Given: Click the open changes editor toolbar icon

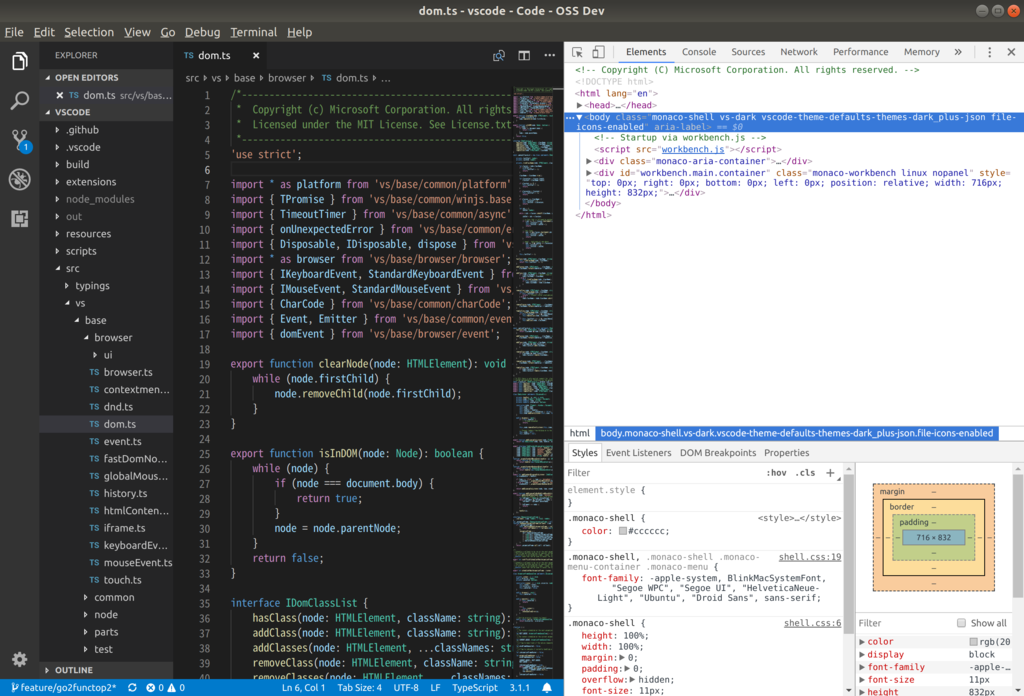Looking at the screenshot, I should (x=499, y=55).
